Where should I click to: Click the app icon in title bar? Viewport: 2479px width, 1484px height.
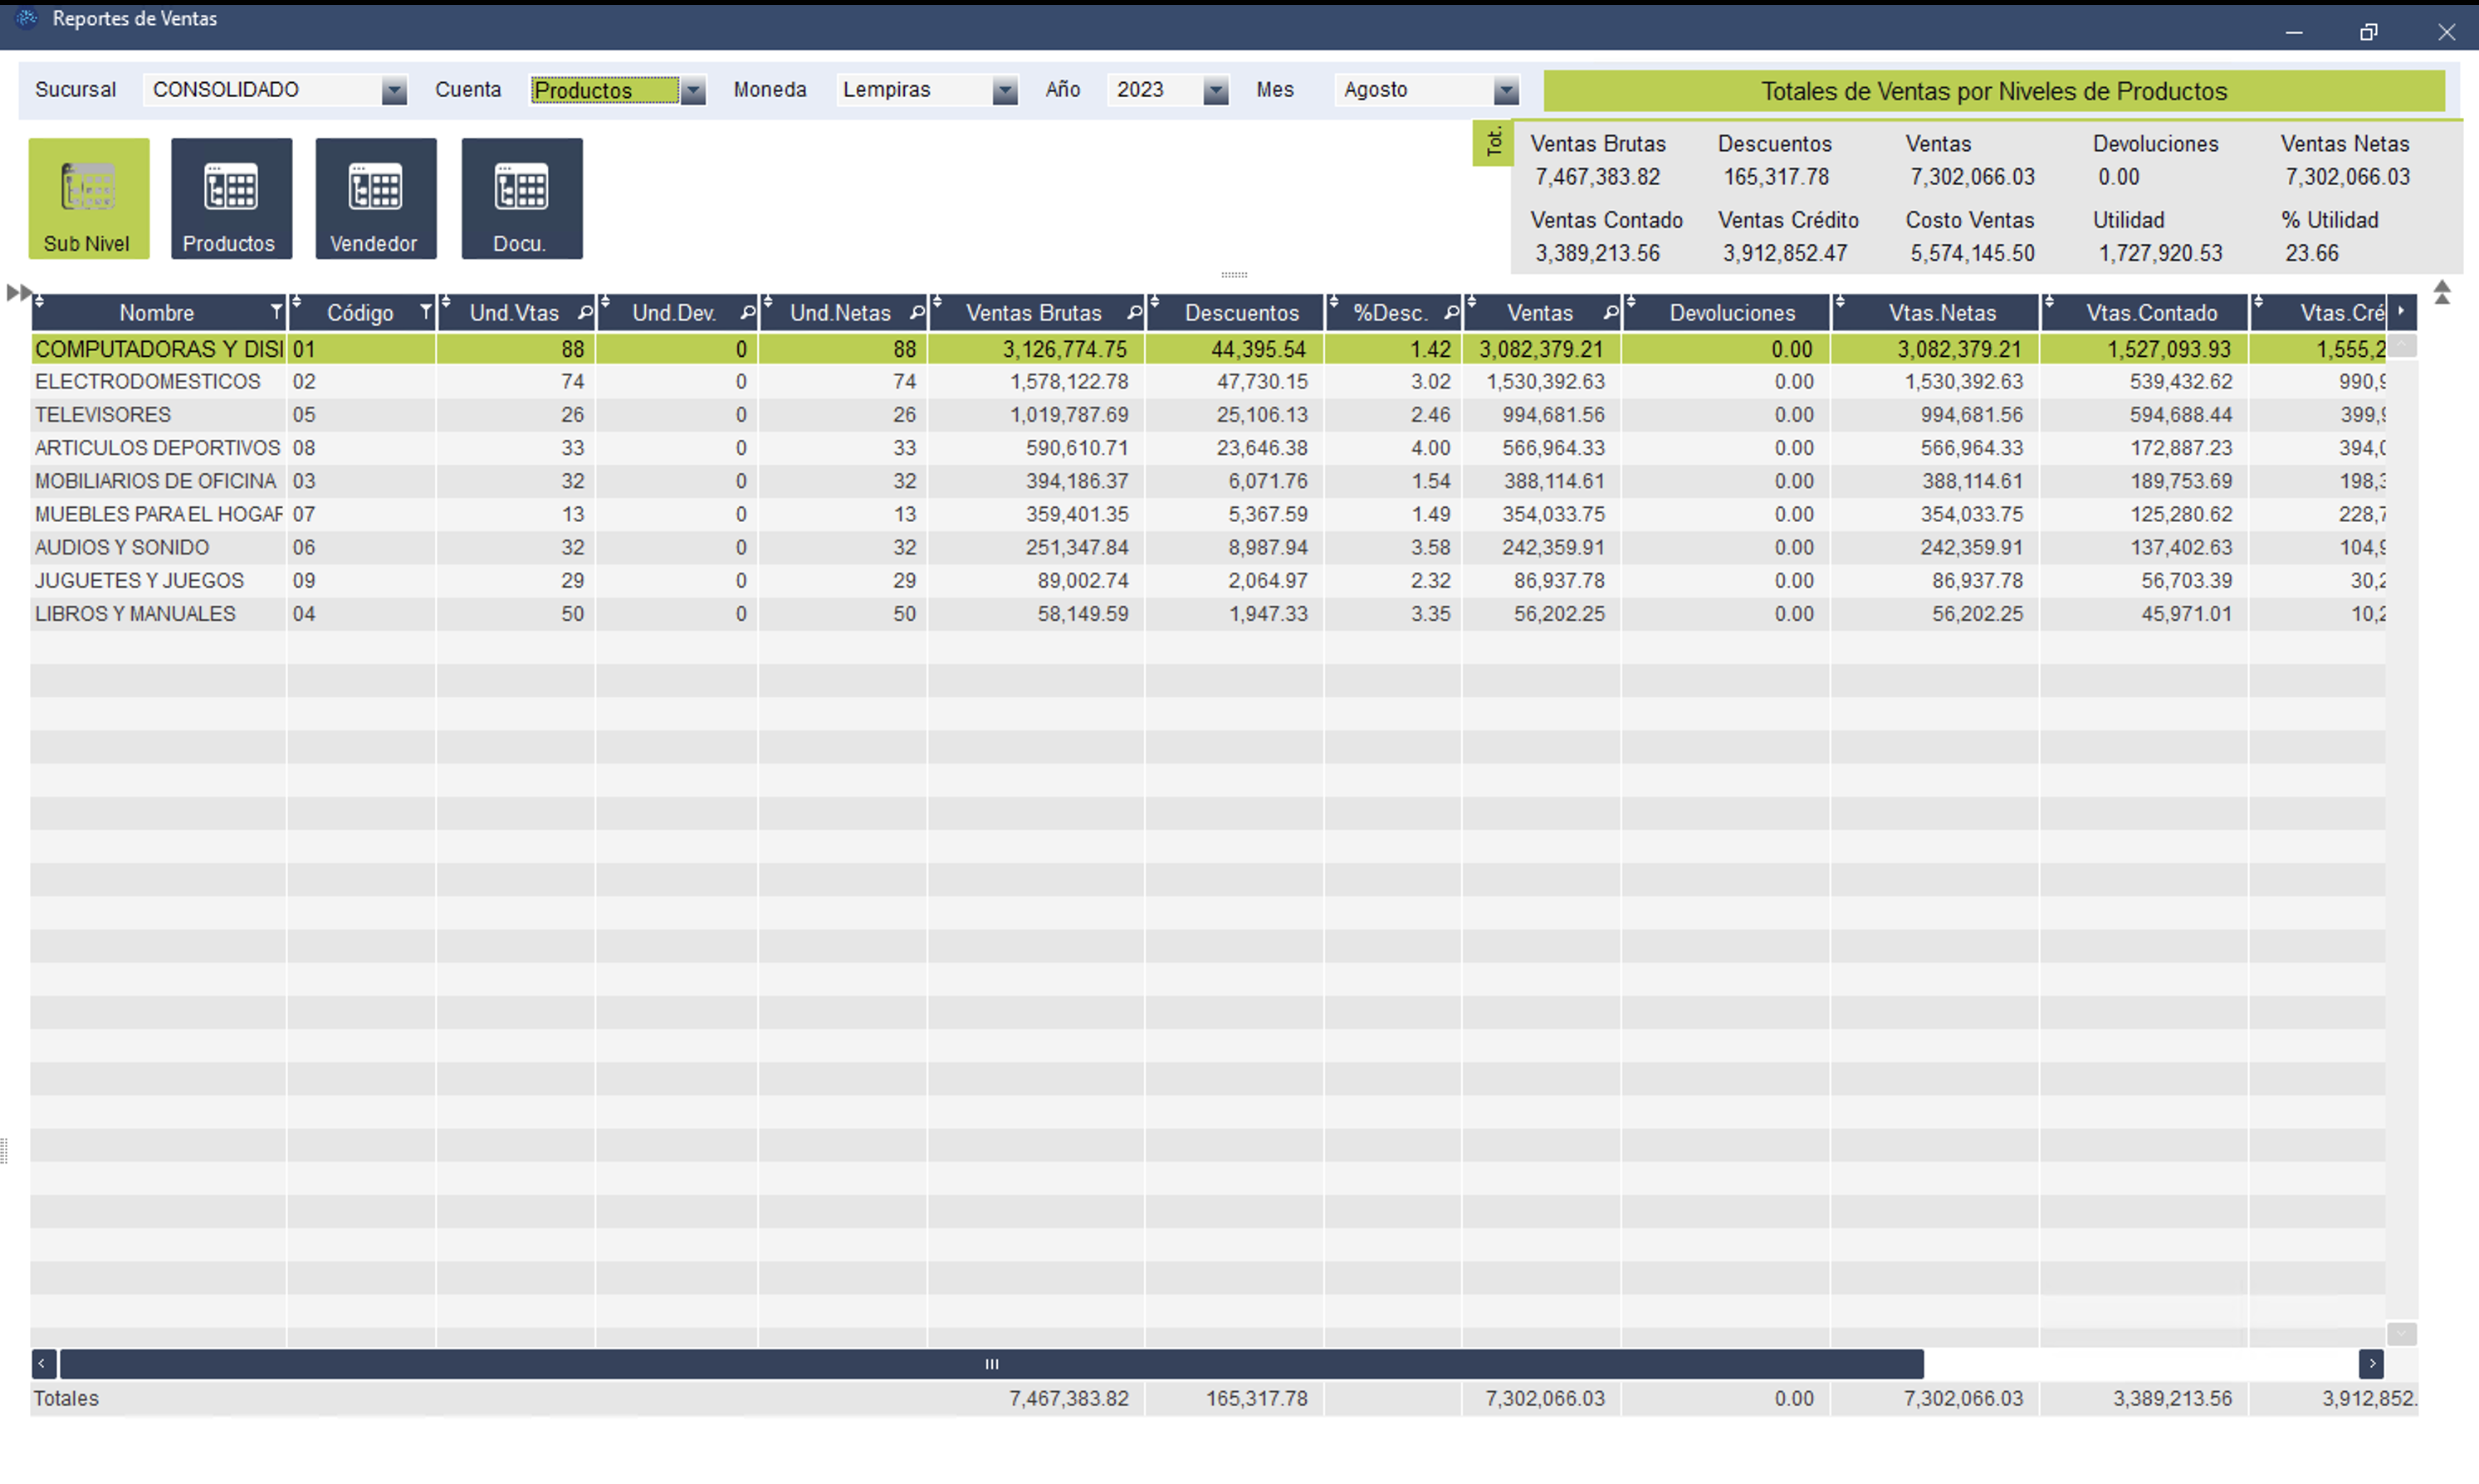(x=27, y=18)
